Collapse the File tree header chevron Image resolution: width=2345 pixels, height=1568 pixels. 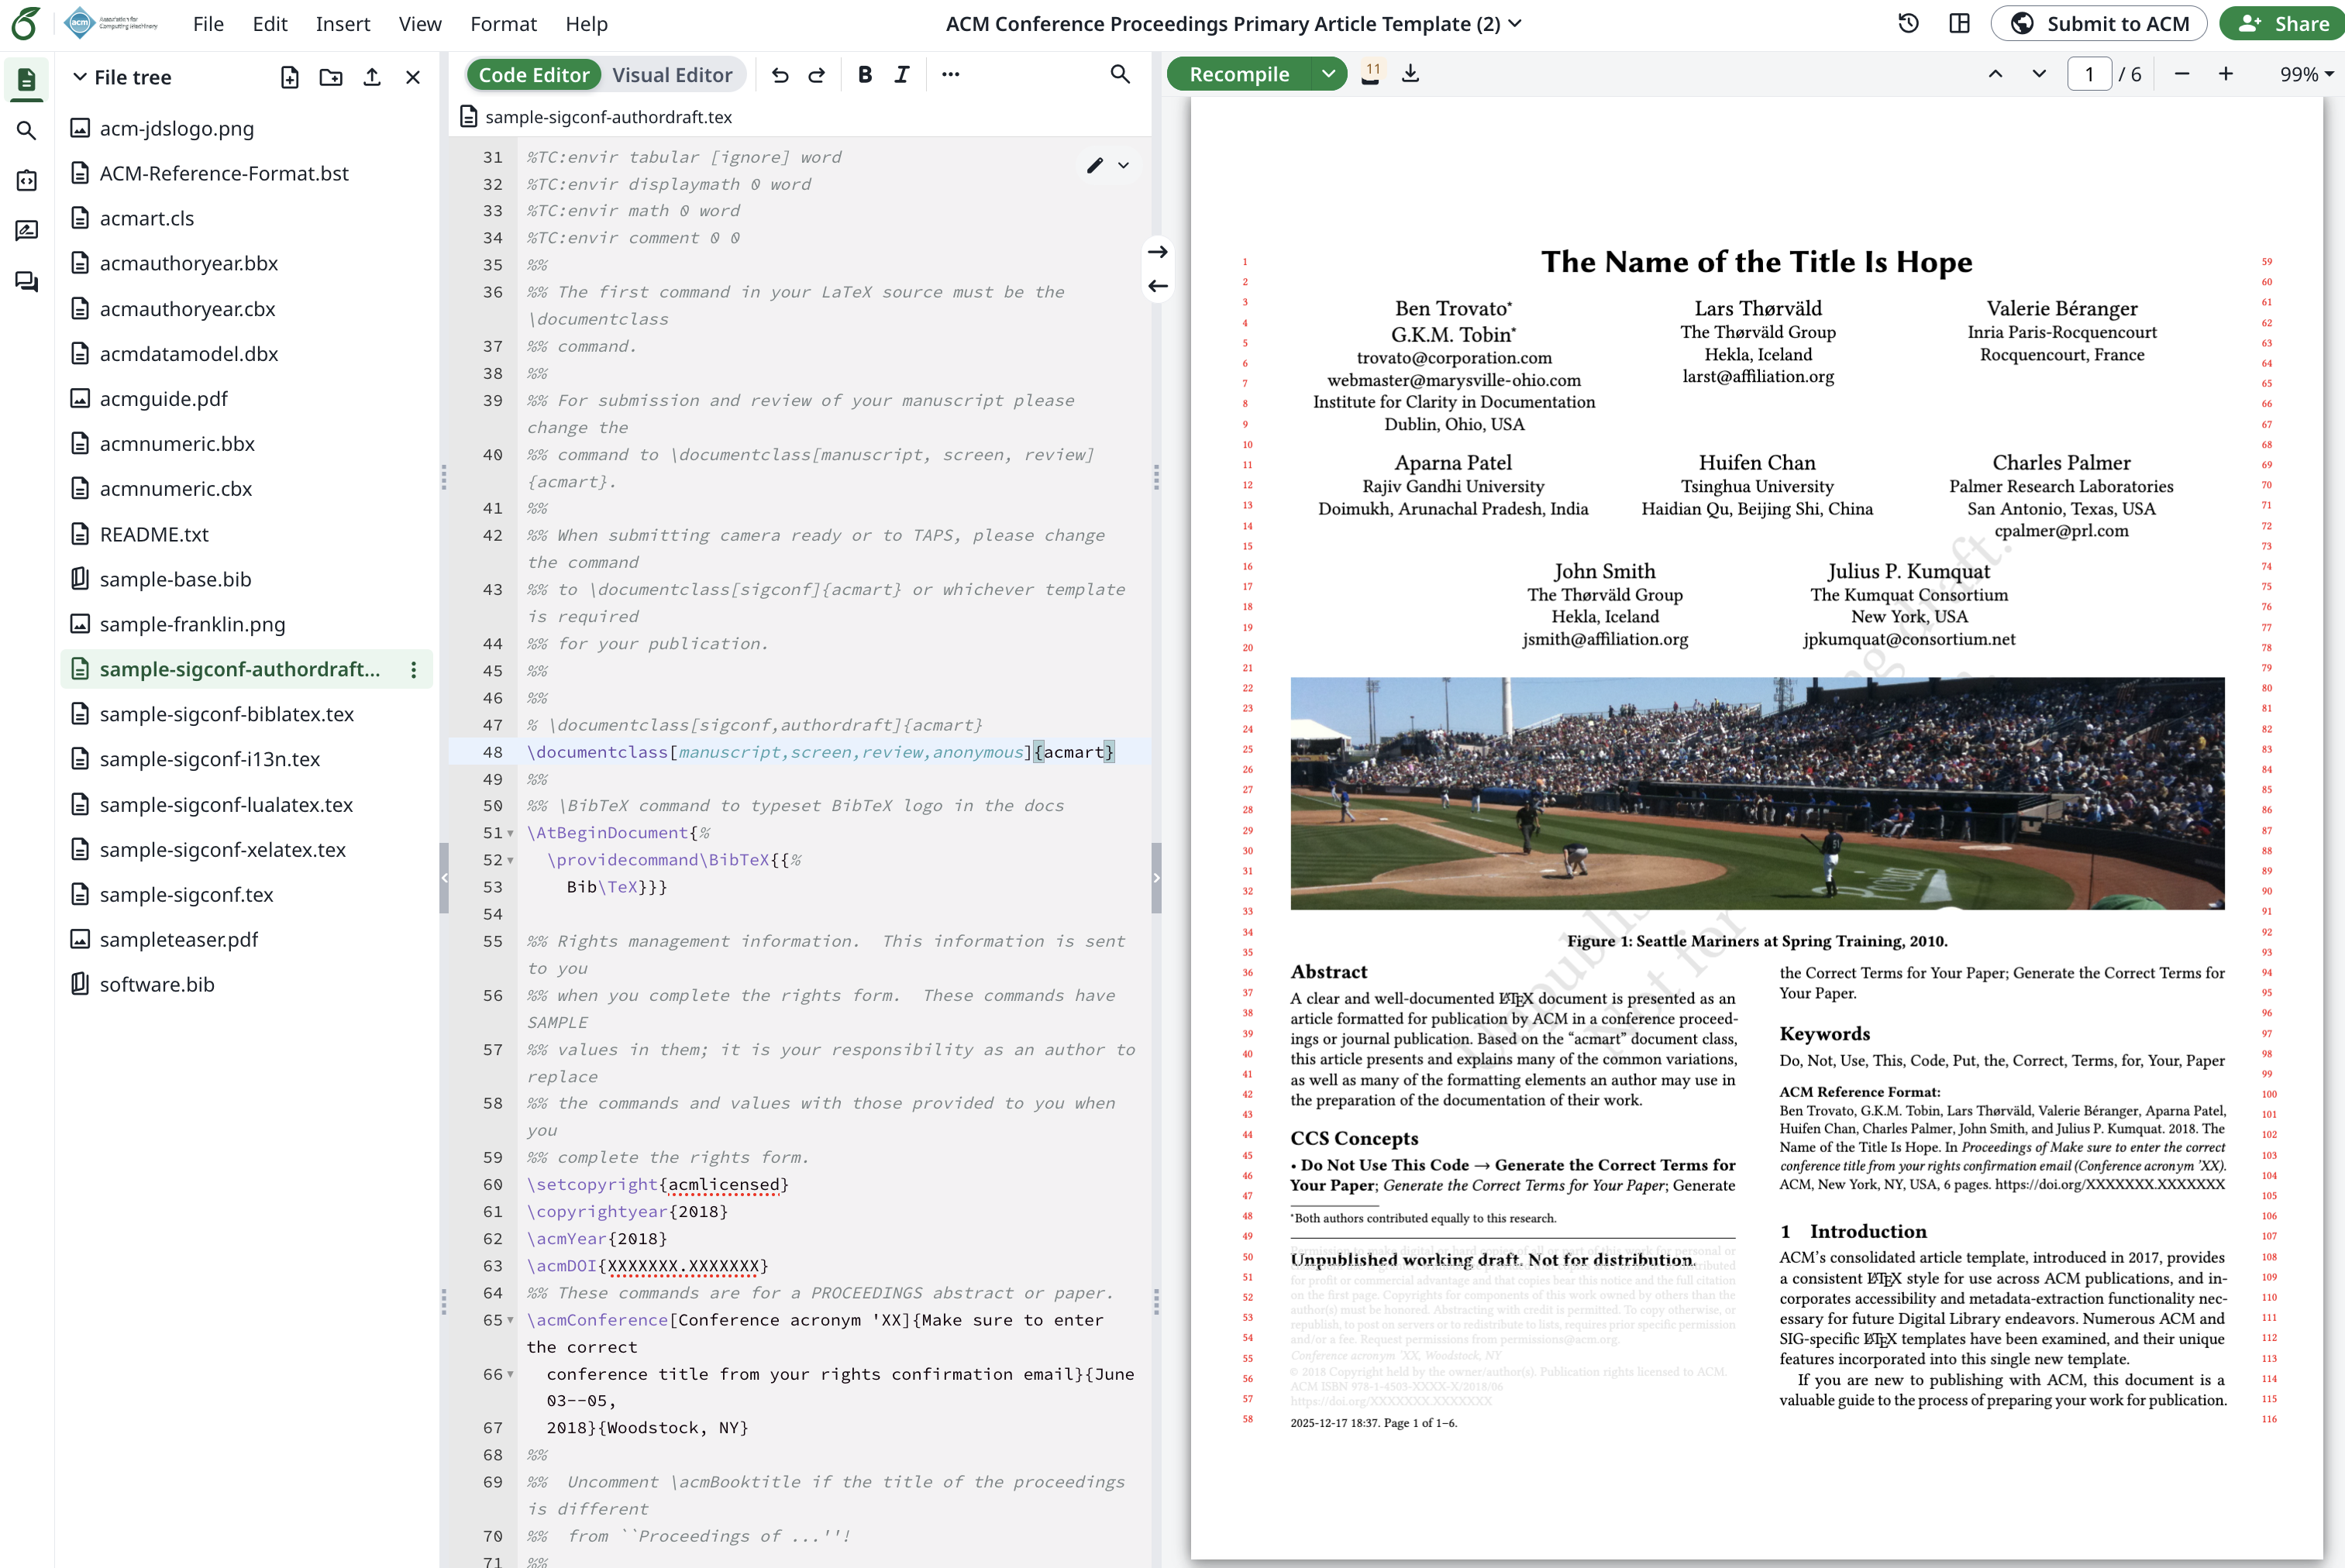click(x=80, y=77)
